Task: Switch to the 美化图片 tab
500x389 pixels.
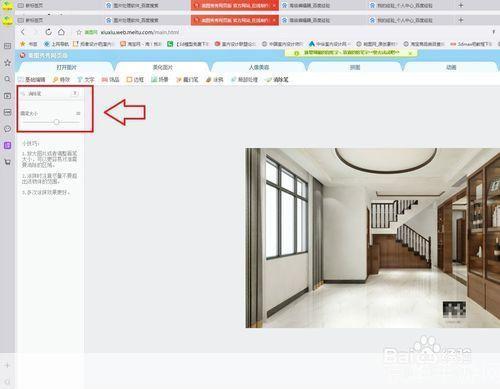Action: (163, 67)
